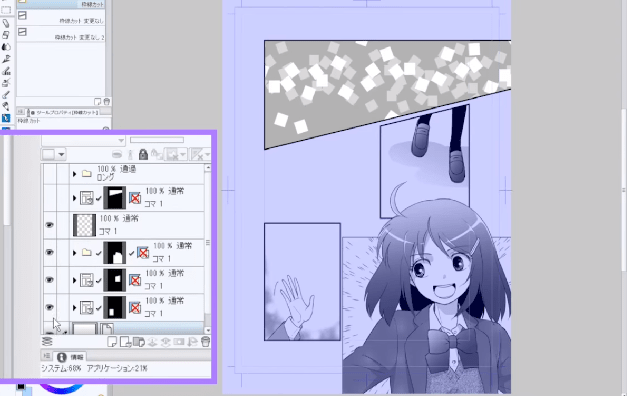Screen dimensions: 627x396
Task: Select the Blend (water drops) tool
Action: pos(6,47)
